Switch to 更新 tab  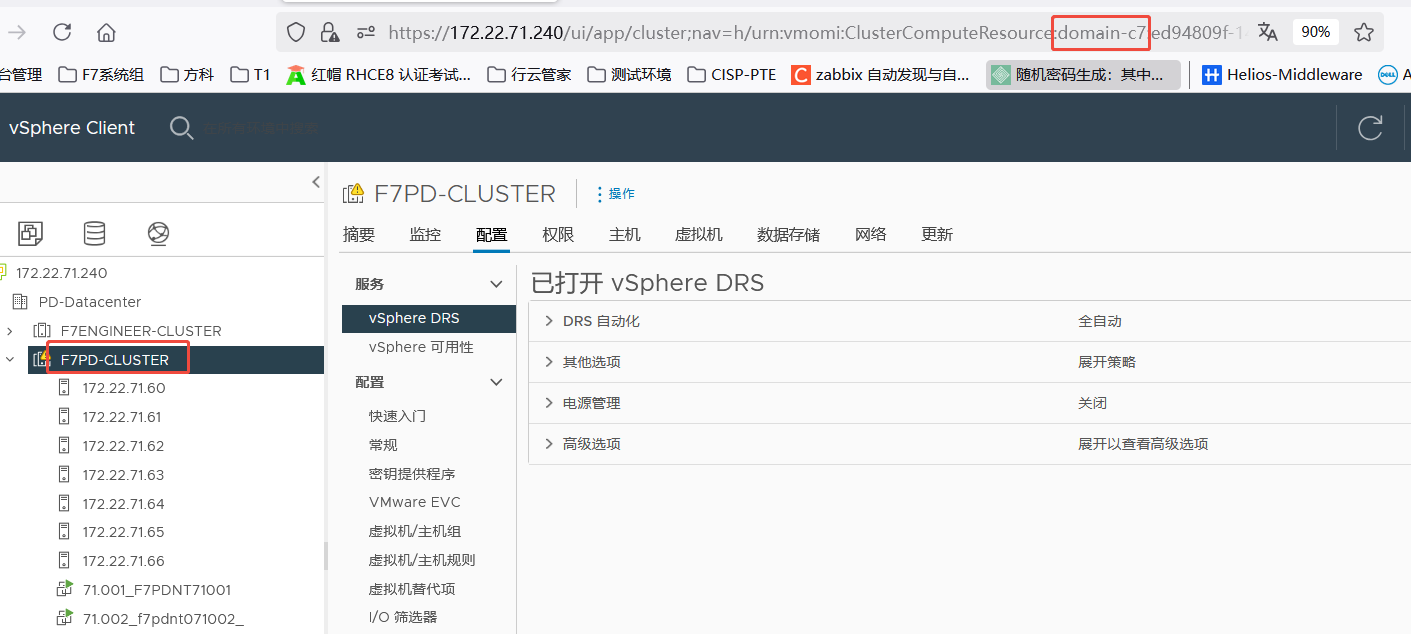point(937,235)
